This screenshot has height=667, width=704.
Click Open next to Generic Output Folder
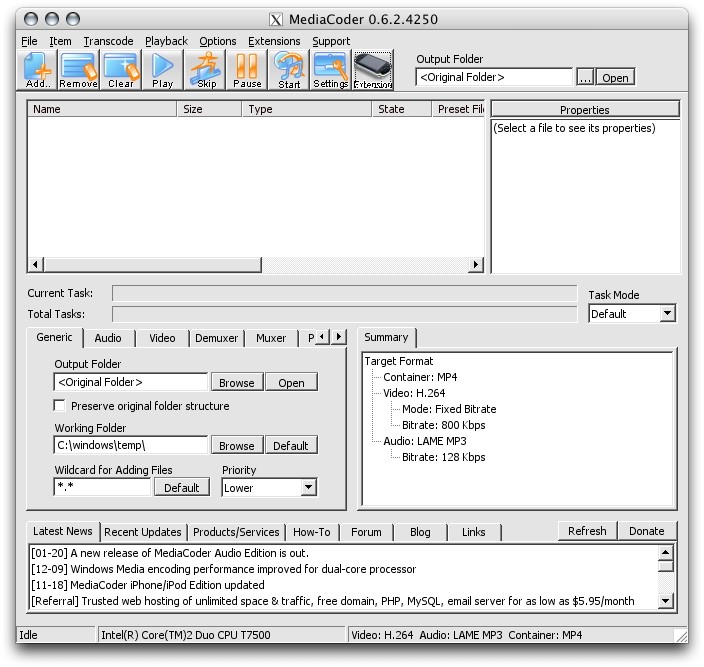[291, 382]
